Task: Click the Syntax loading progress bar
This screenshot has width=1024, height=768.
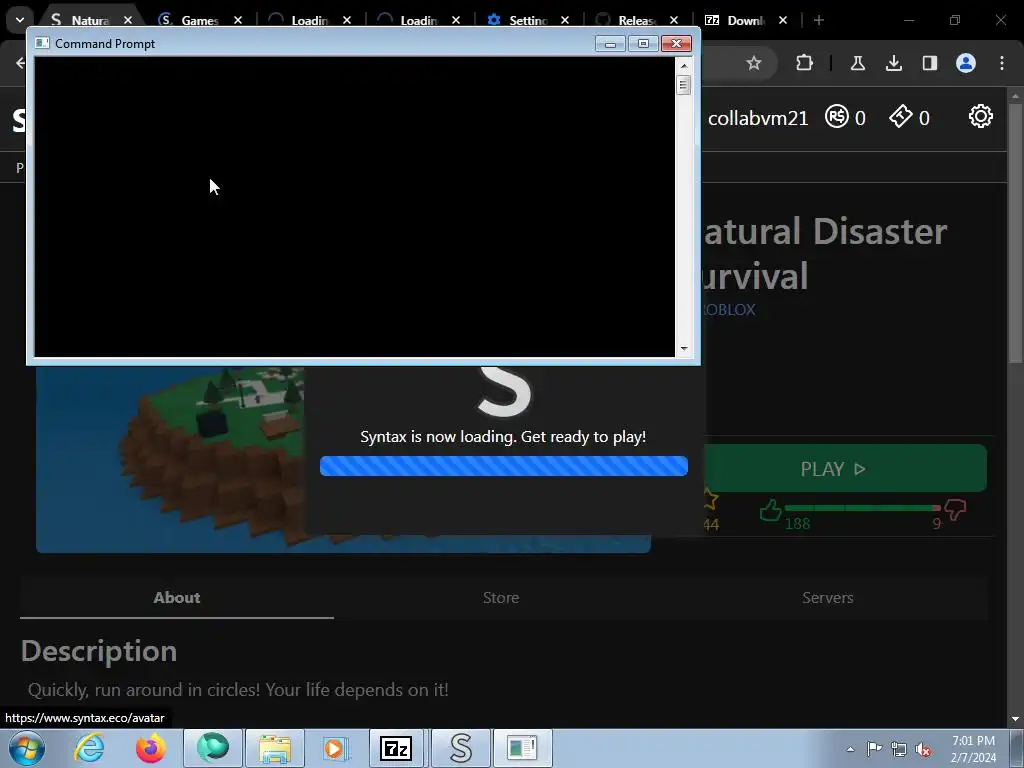Action: [504, 466]
